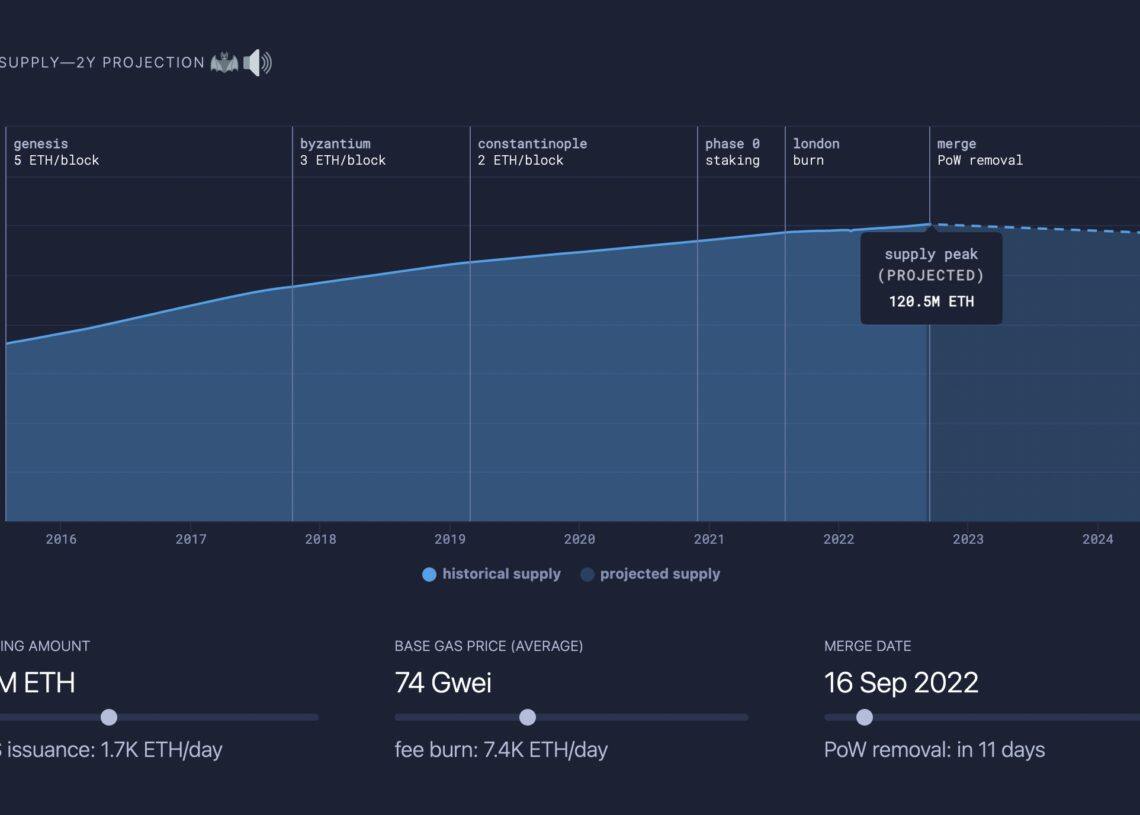Click the merge date slider handle
Viewport: 1140px width, 815px height.
[x=865, y=717]
